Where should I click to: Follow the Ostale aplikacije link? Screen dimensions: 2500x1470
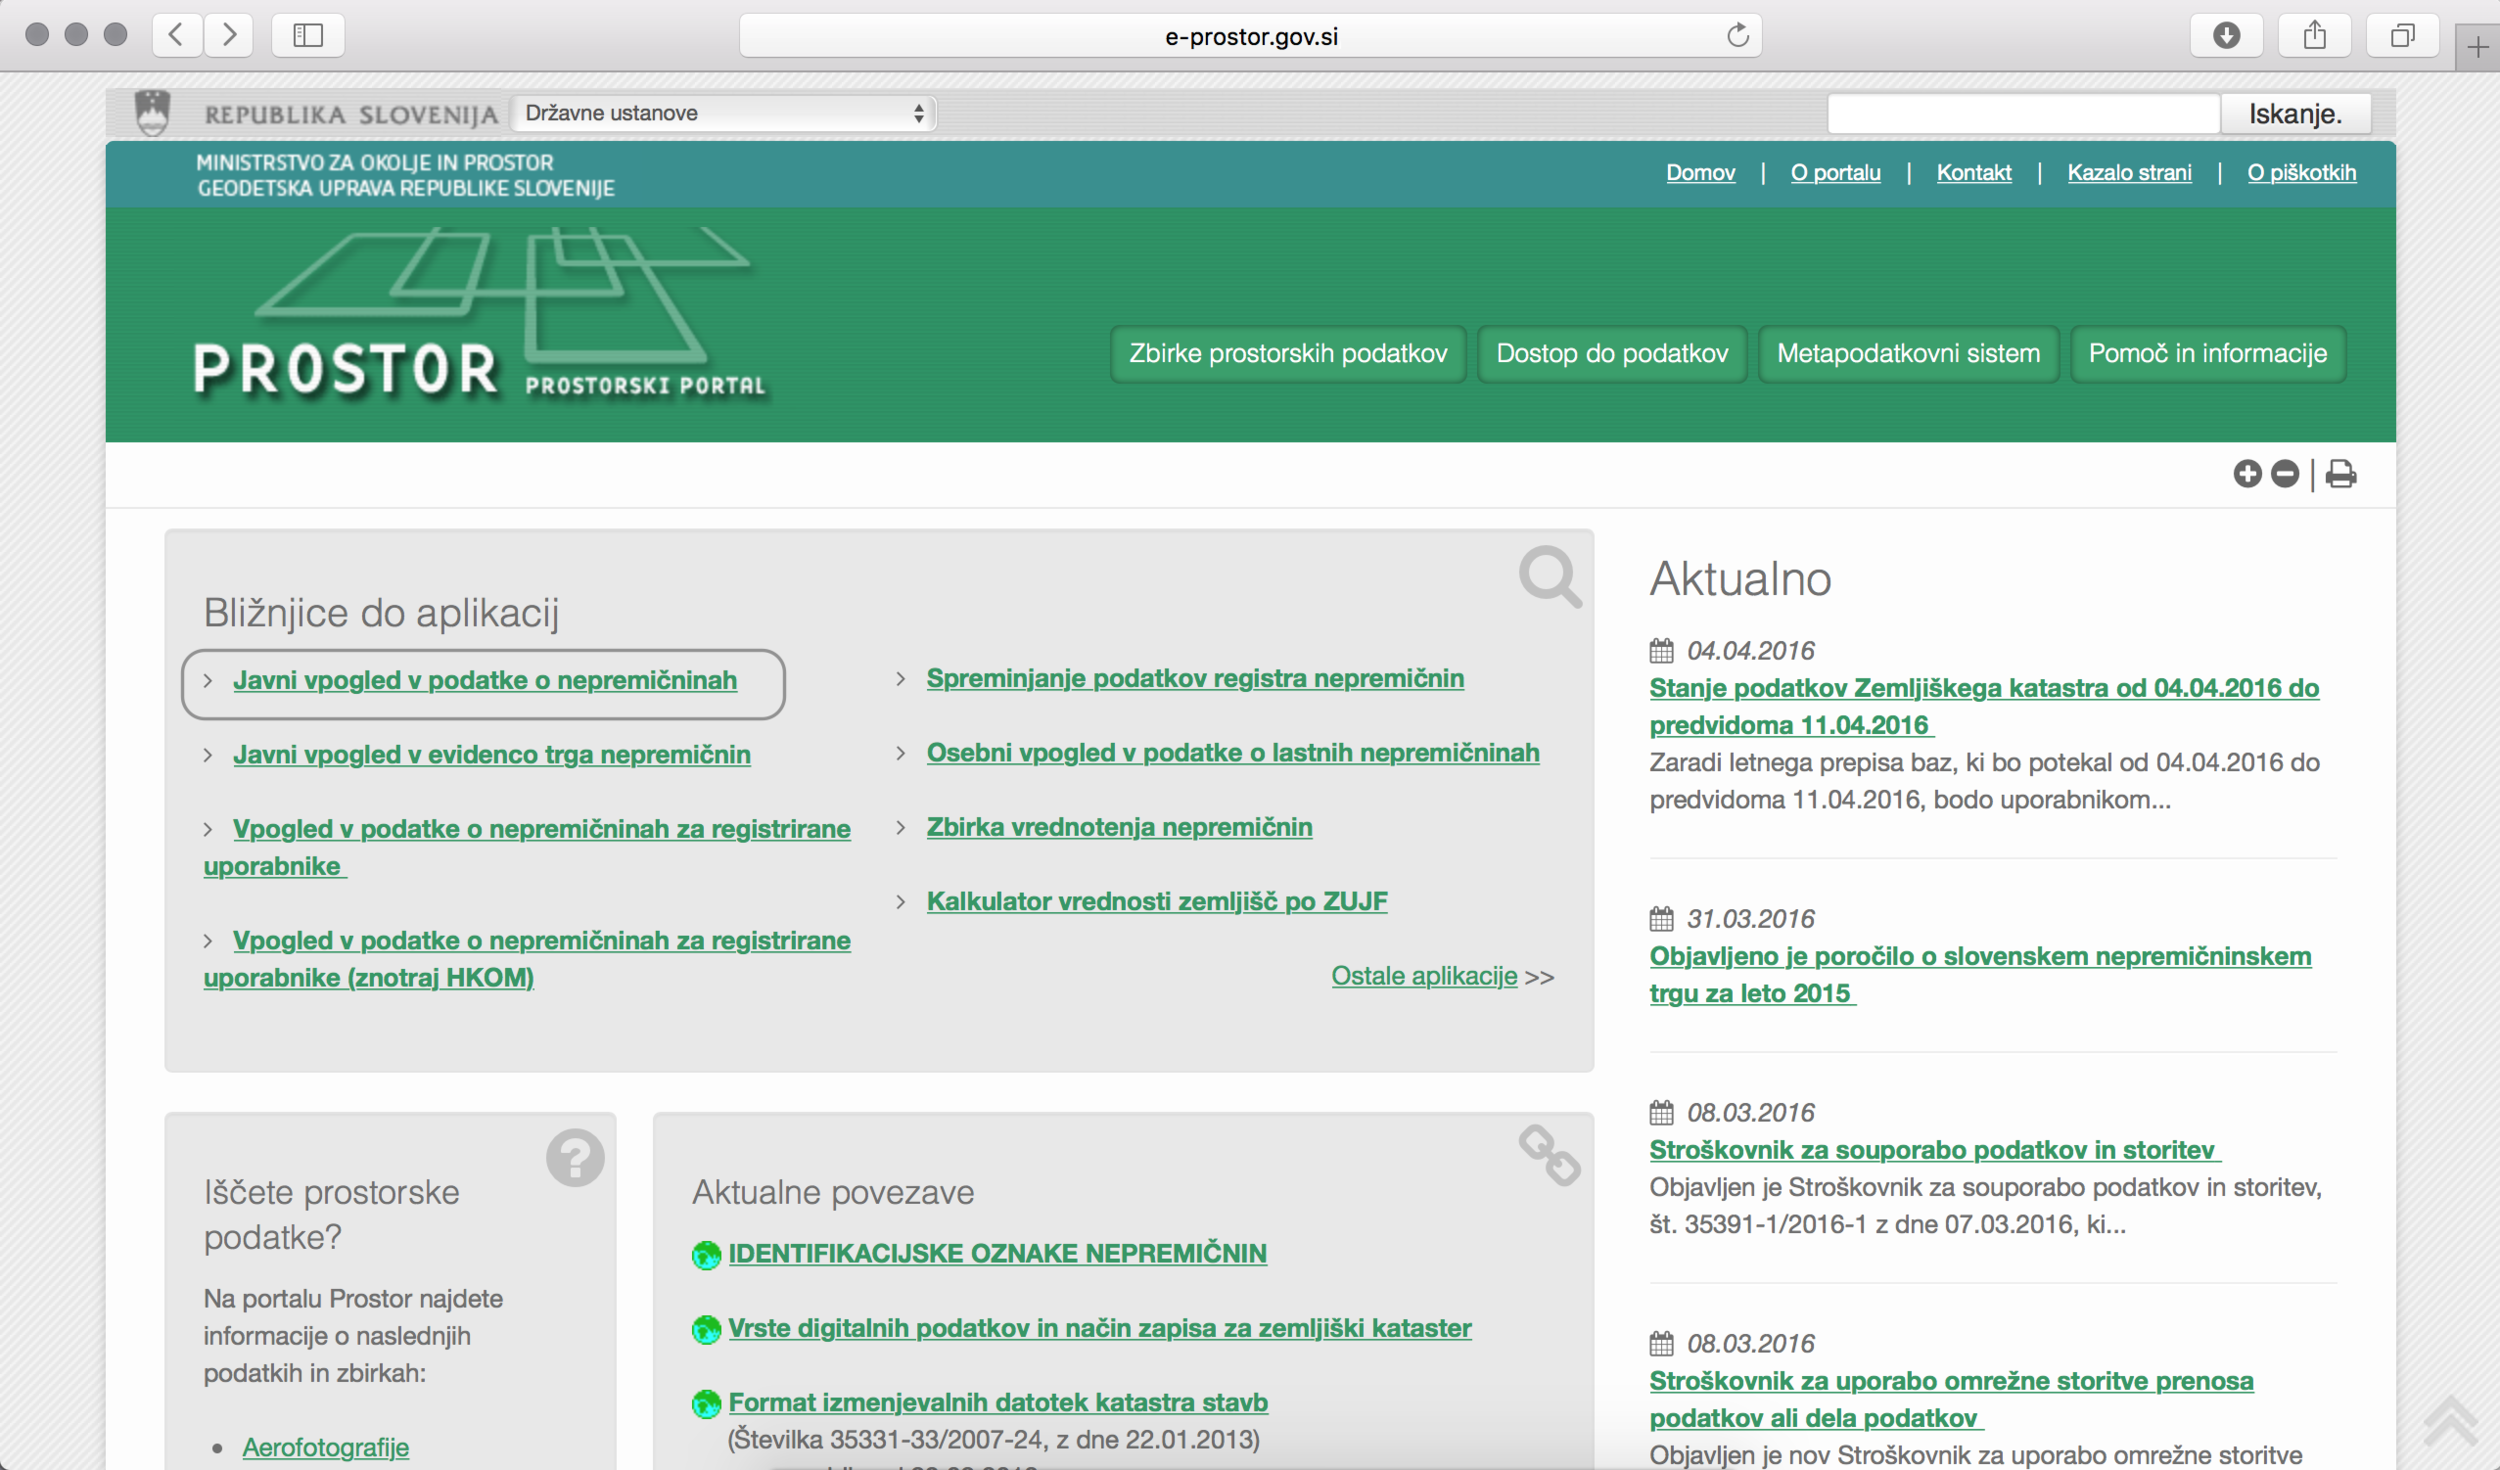point(1424,976)
